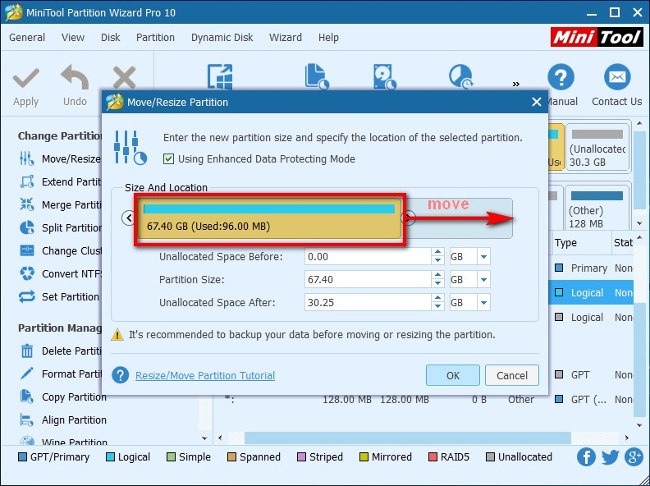Select Delete Partition trash icon

pyautogui.click(x=27, y=351)
